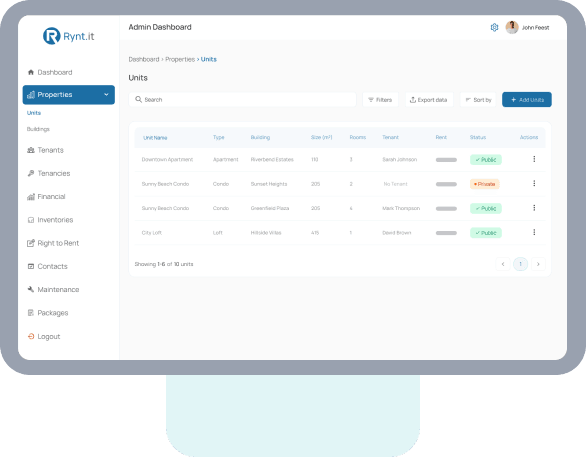The width and height of the screenshot is (586, 457).
Task: Open actions menu for Sunset Heights unit
Action: pos(534,183)
